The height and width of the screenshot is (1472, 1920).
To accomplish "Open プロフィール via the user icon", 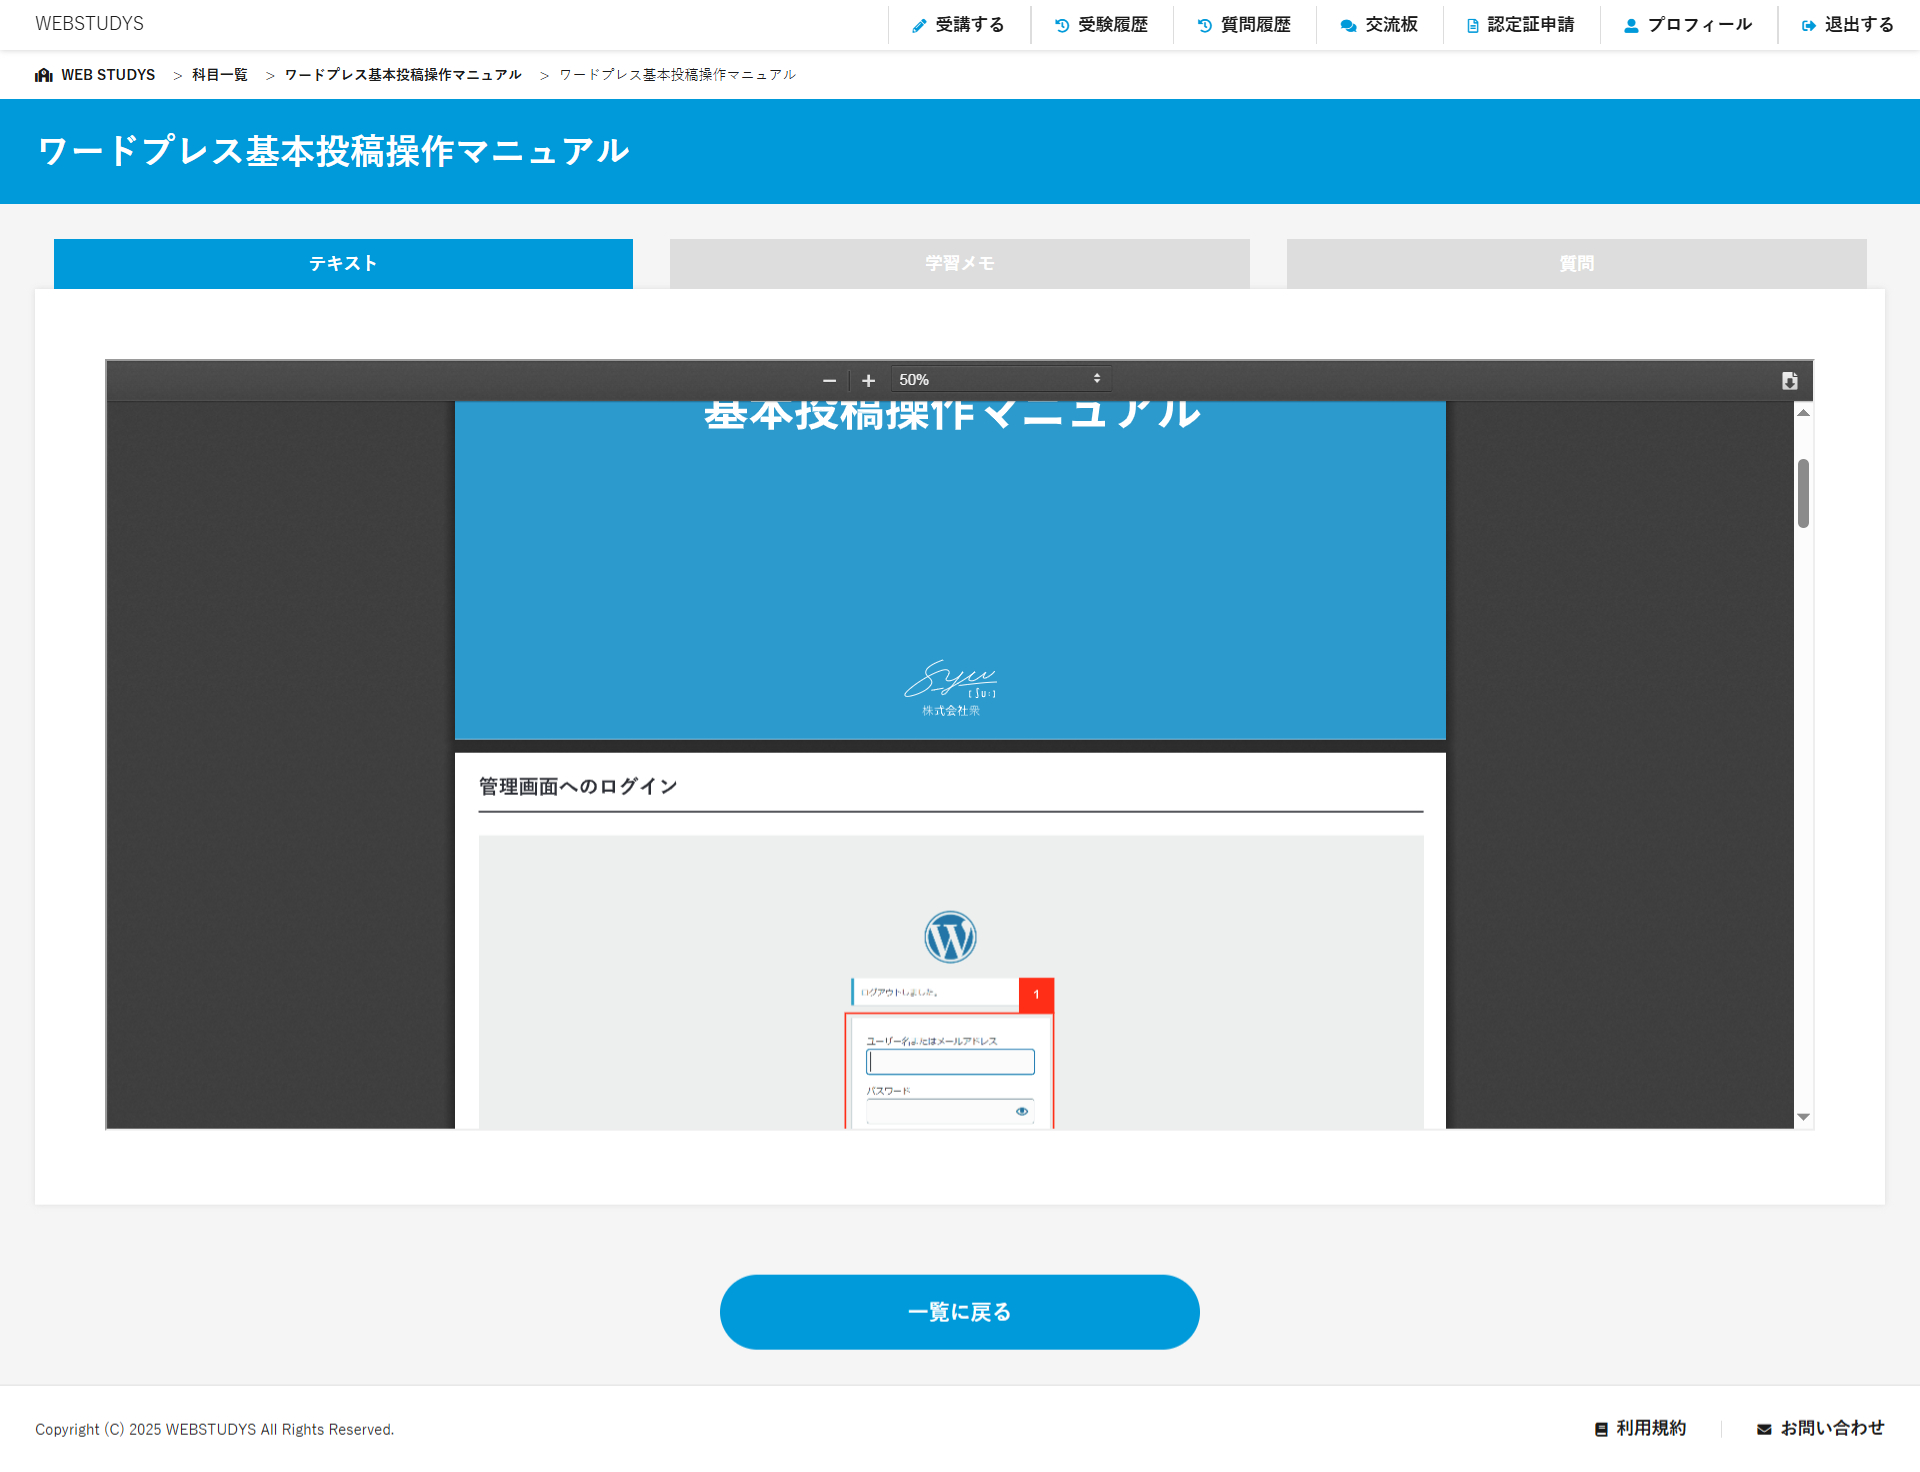I will click(1632, 24).
